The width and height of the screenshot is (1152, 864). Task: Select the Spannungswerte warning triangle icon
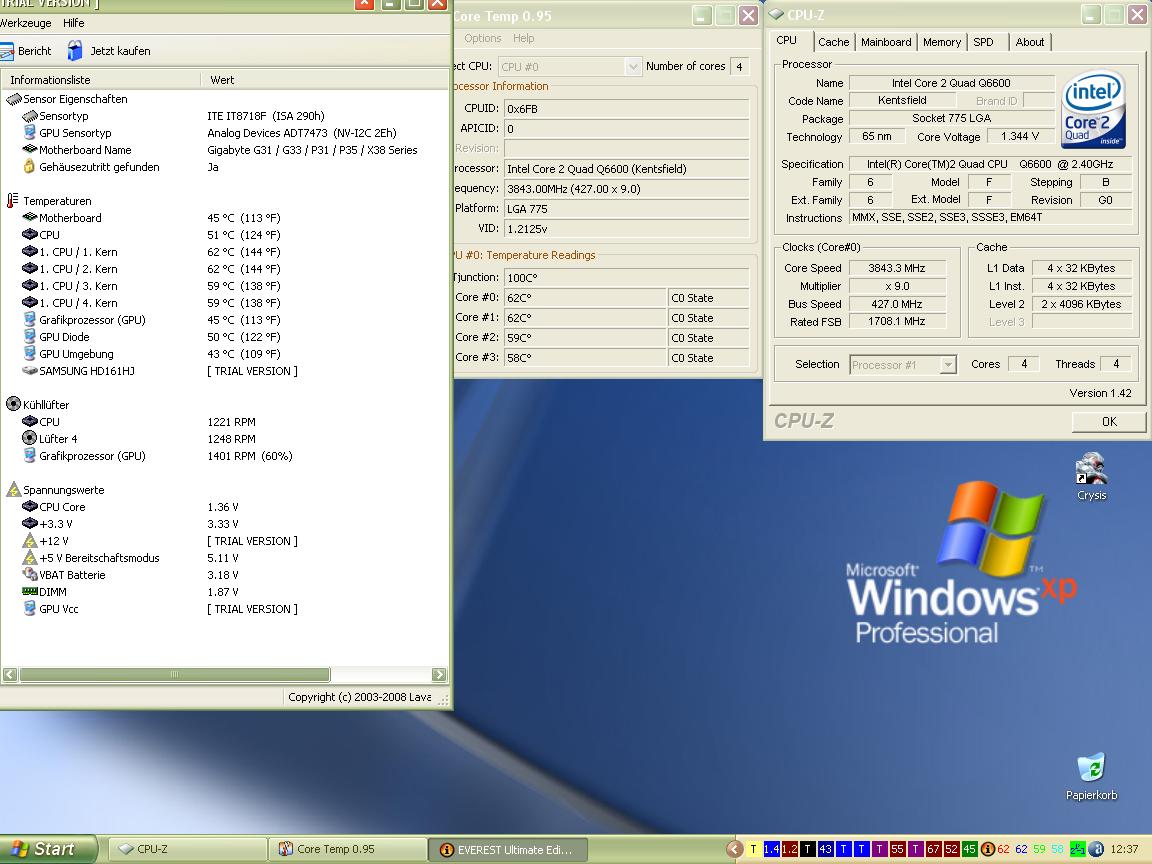(13, 489)
